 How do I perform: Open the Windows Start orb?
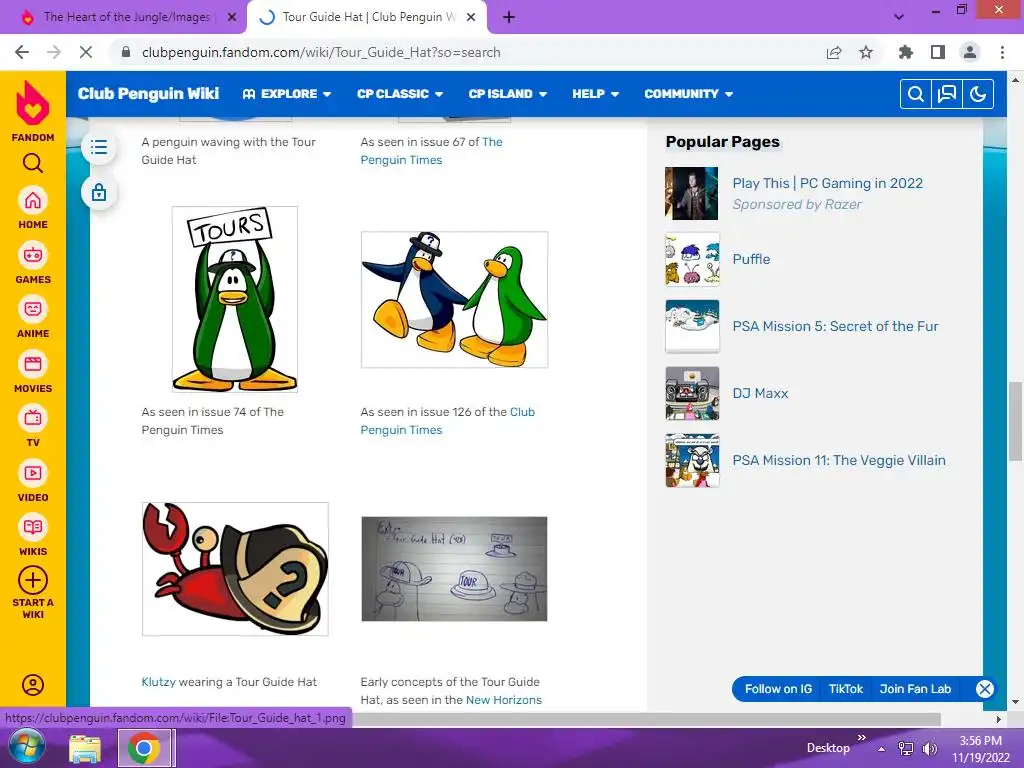coord(26,748)
